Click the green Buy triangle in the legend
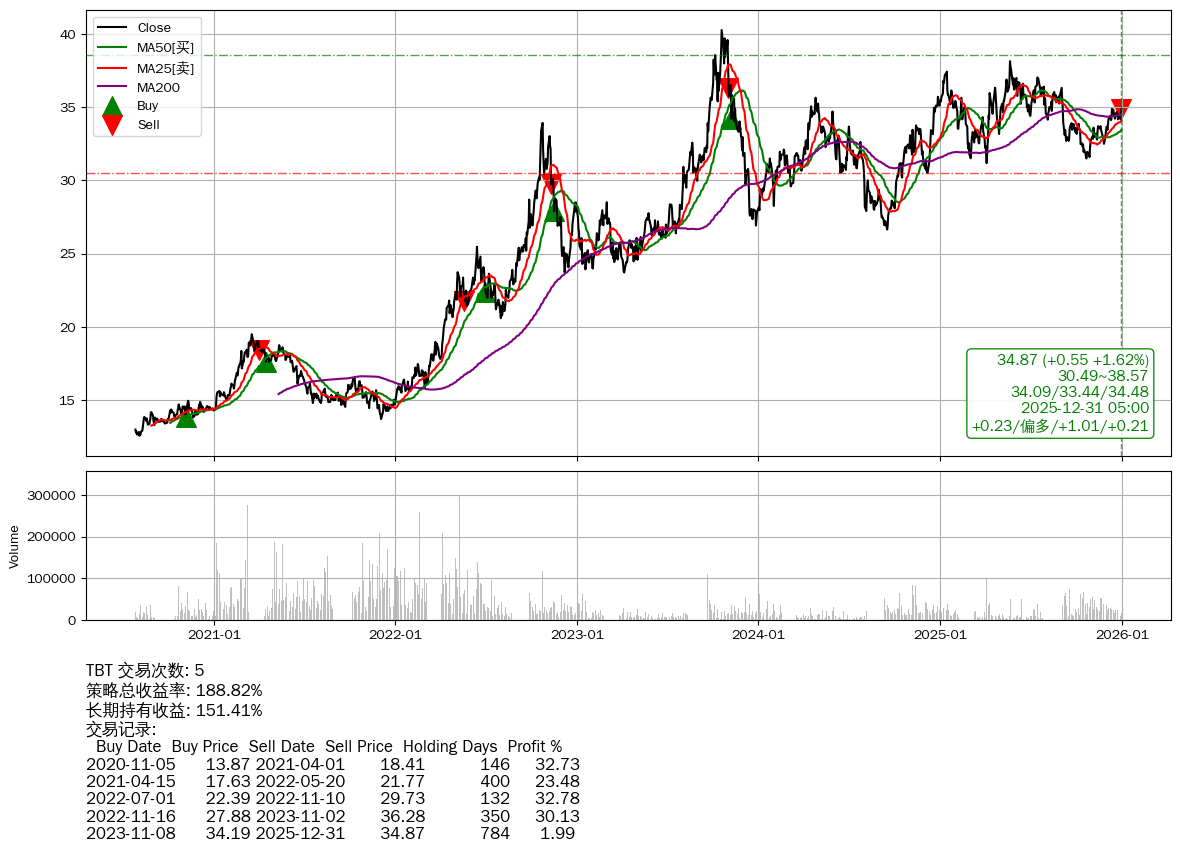This screenshot has height=852, width=1180. 113,107
